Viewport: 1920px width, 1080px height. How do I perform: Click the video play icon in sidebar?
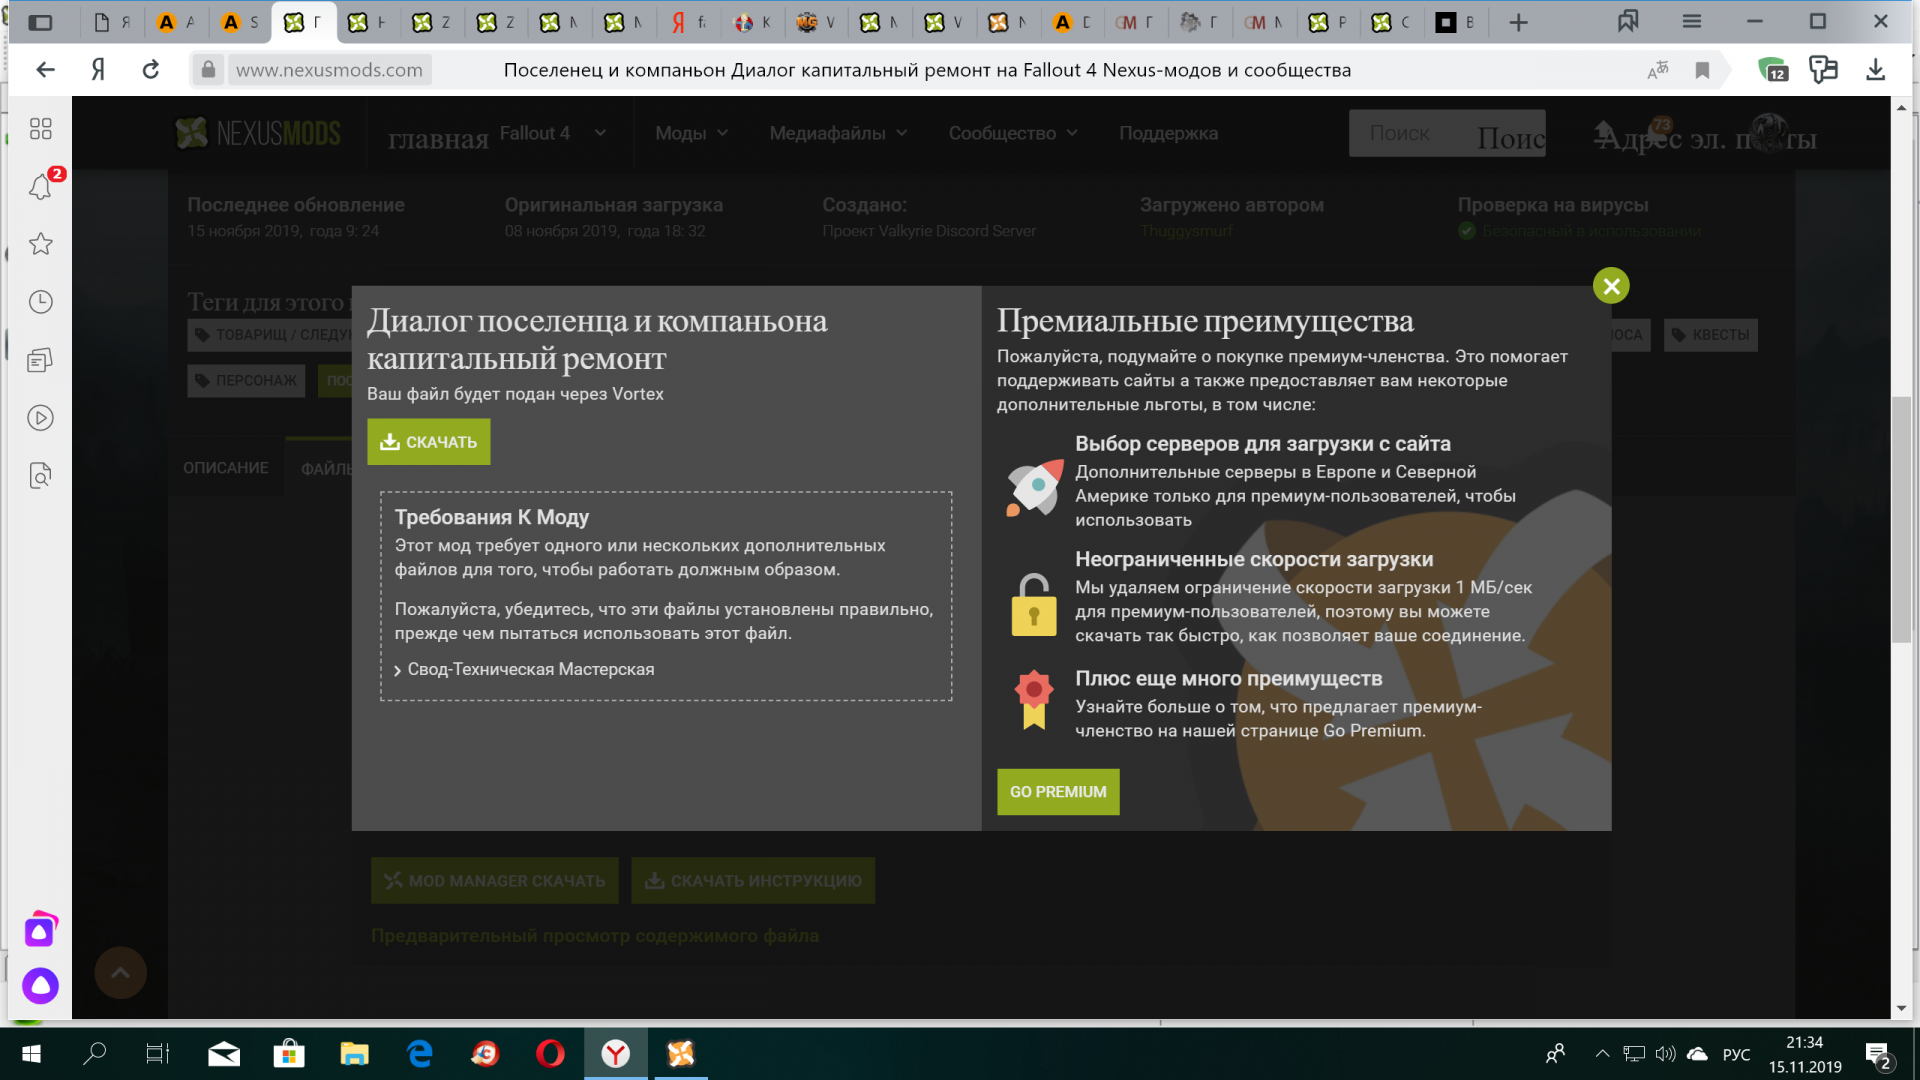(40, 418)
